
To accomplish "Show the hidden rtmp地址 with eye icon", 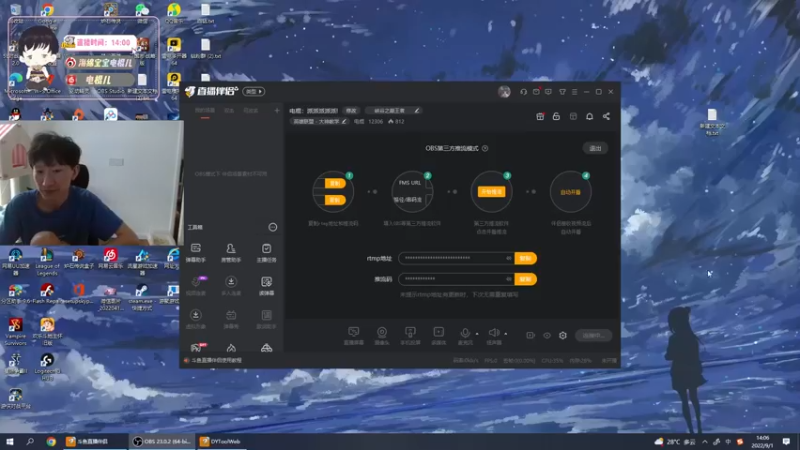I will (x=509, y=258).
